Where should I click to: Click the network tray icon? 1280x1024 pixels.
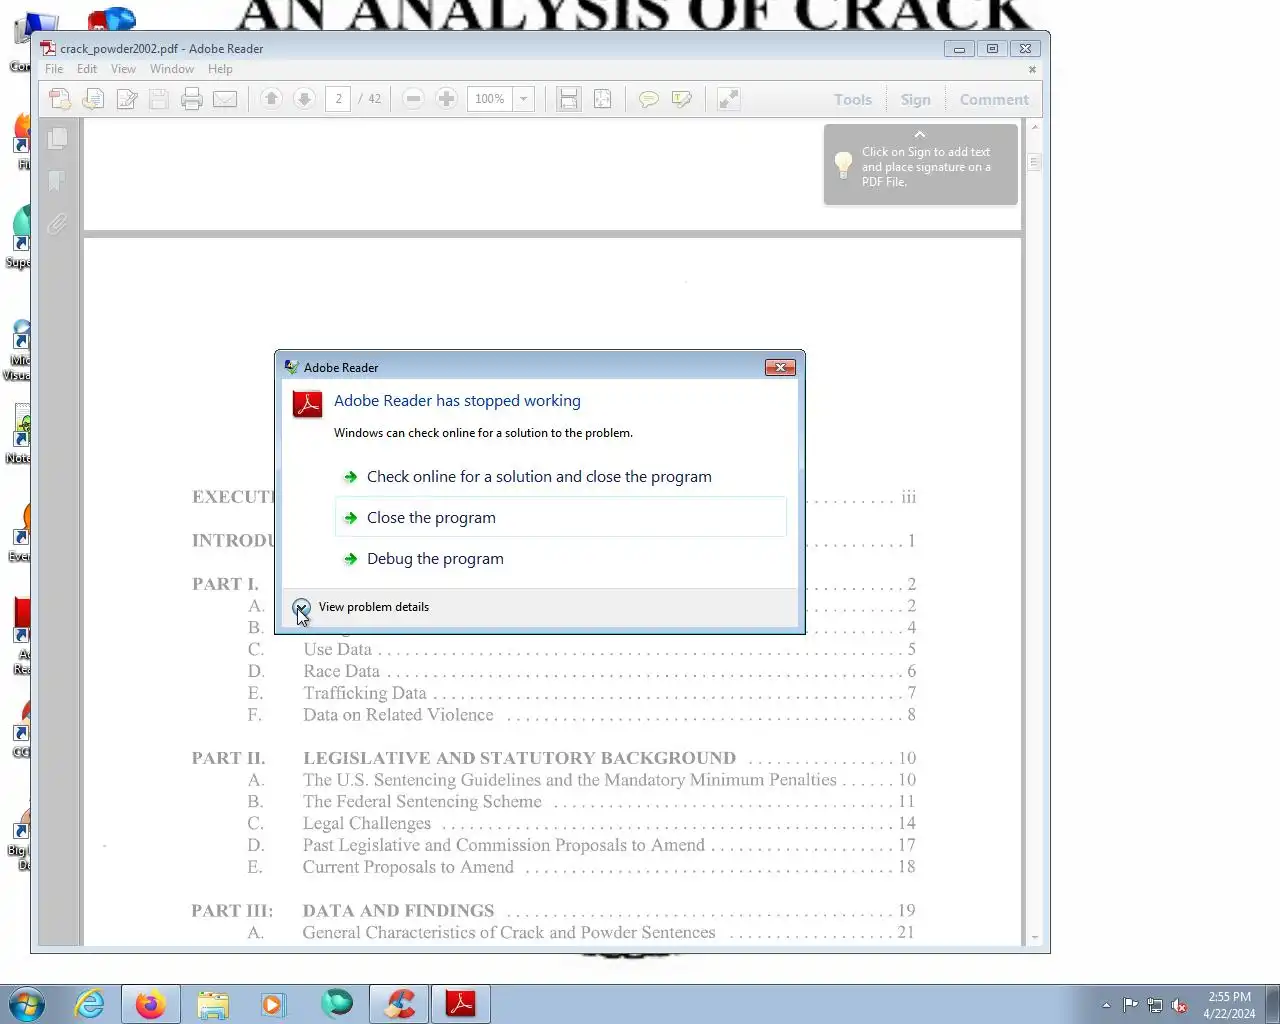click(x=1155, y=1005)
